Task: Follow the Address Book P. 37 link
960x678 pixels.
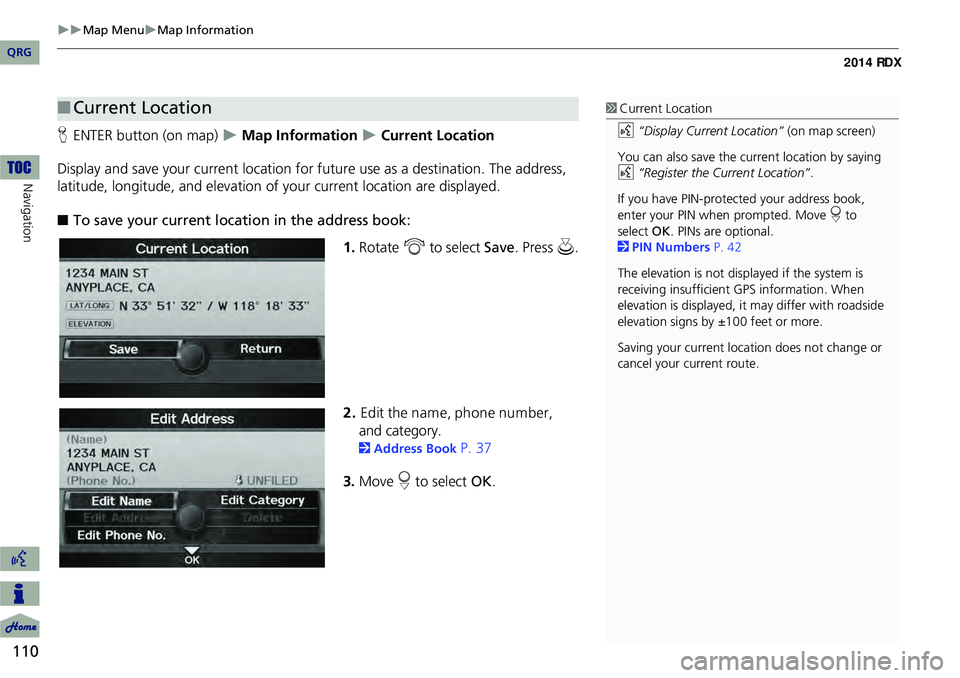Action: pyautogui.click(x=425, y=448)
